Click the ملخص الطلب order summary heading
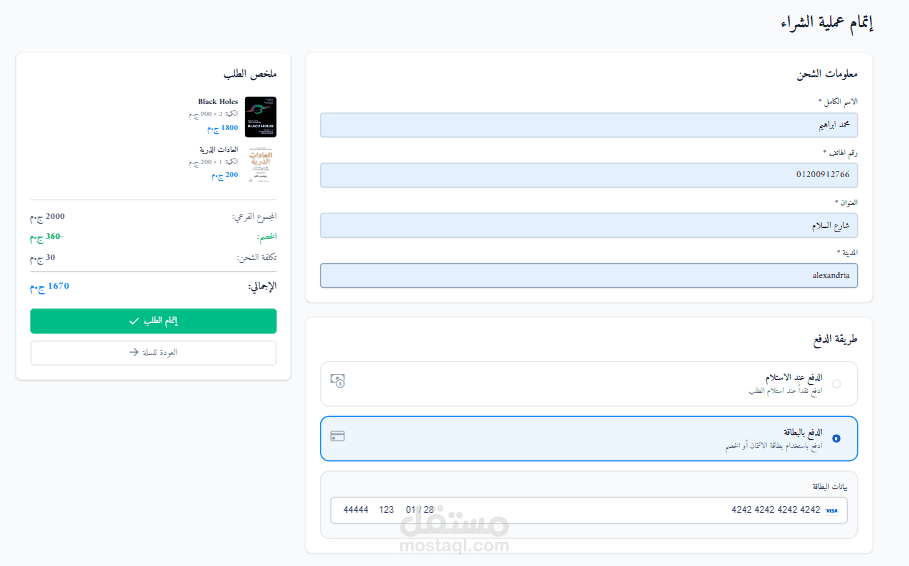Image resolution: width=909 pixels, height=566 pixels. (250, 74)
